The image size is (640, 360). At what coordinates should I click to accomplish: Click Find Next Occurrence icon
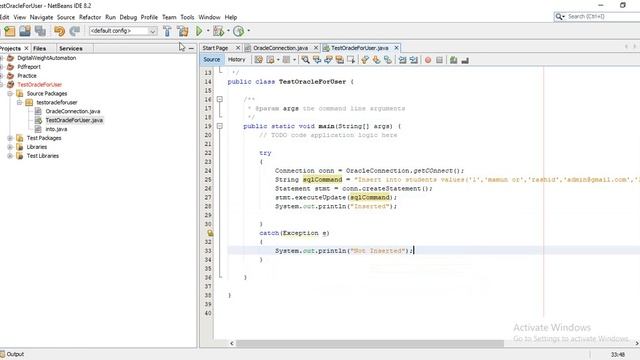point(328,60)
